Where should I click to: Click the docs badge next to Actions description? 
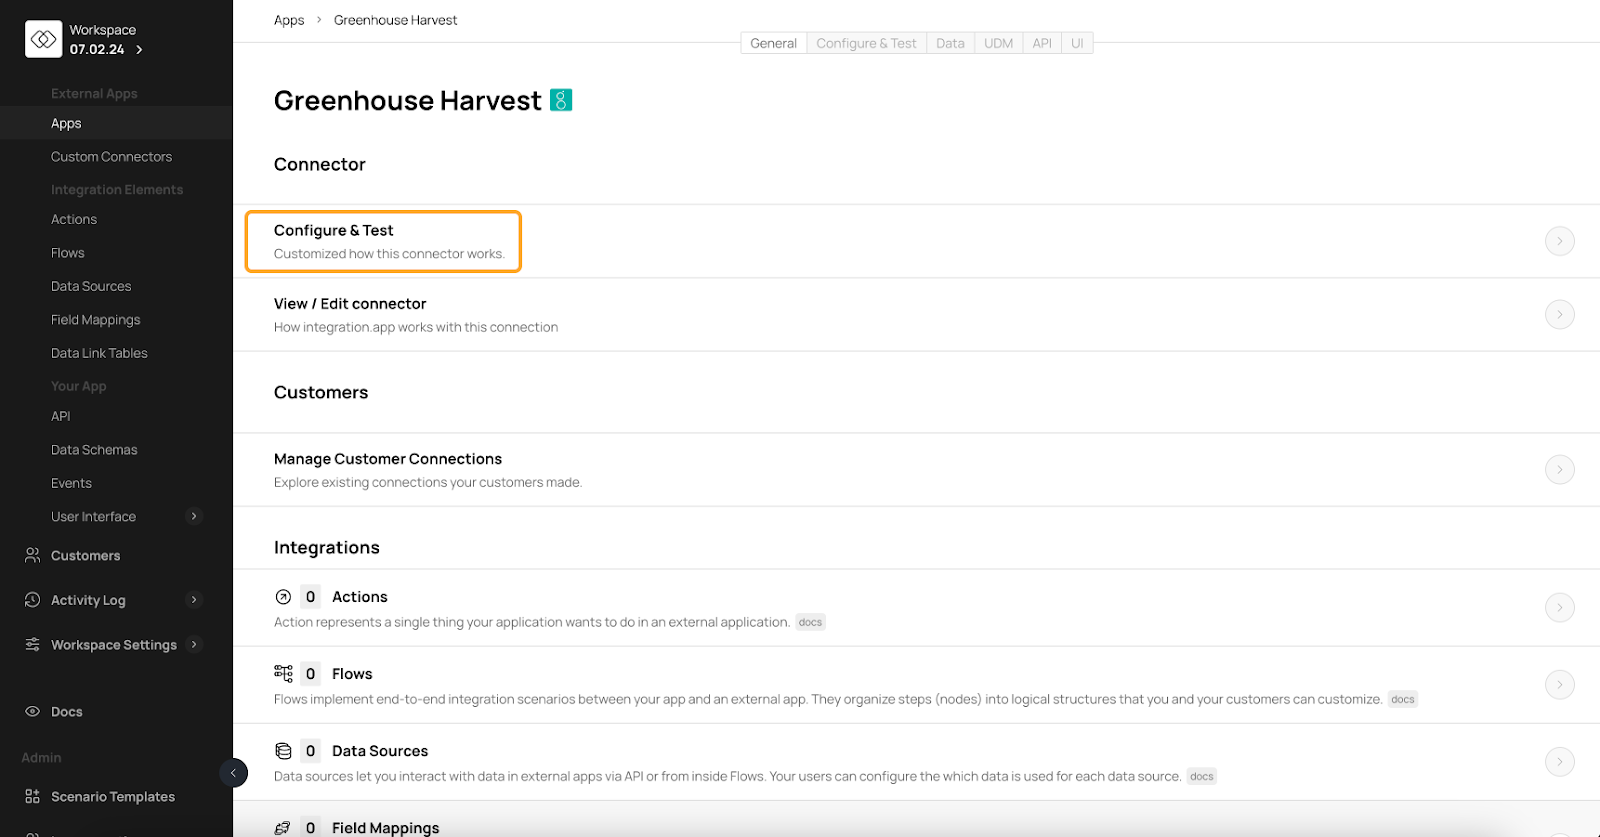tap(810, 622)
